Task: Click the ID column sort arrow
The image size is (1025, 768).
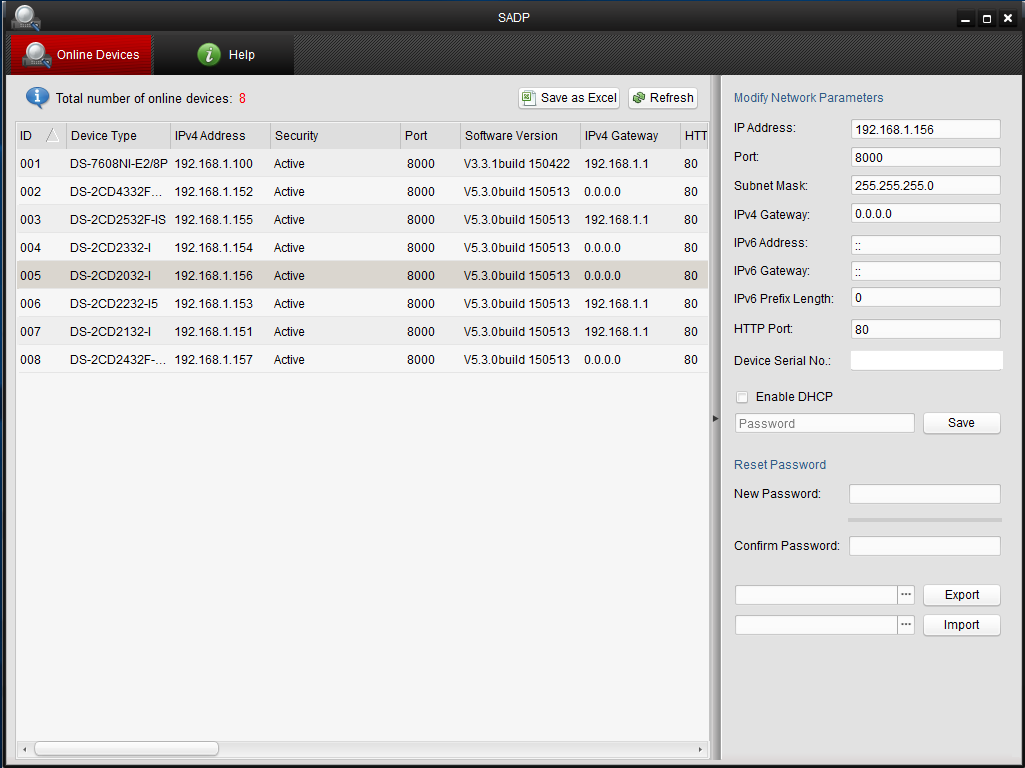Action: pos(52,136)
